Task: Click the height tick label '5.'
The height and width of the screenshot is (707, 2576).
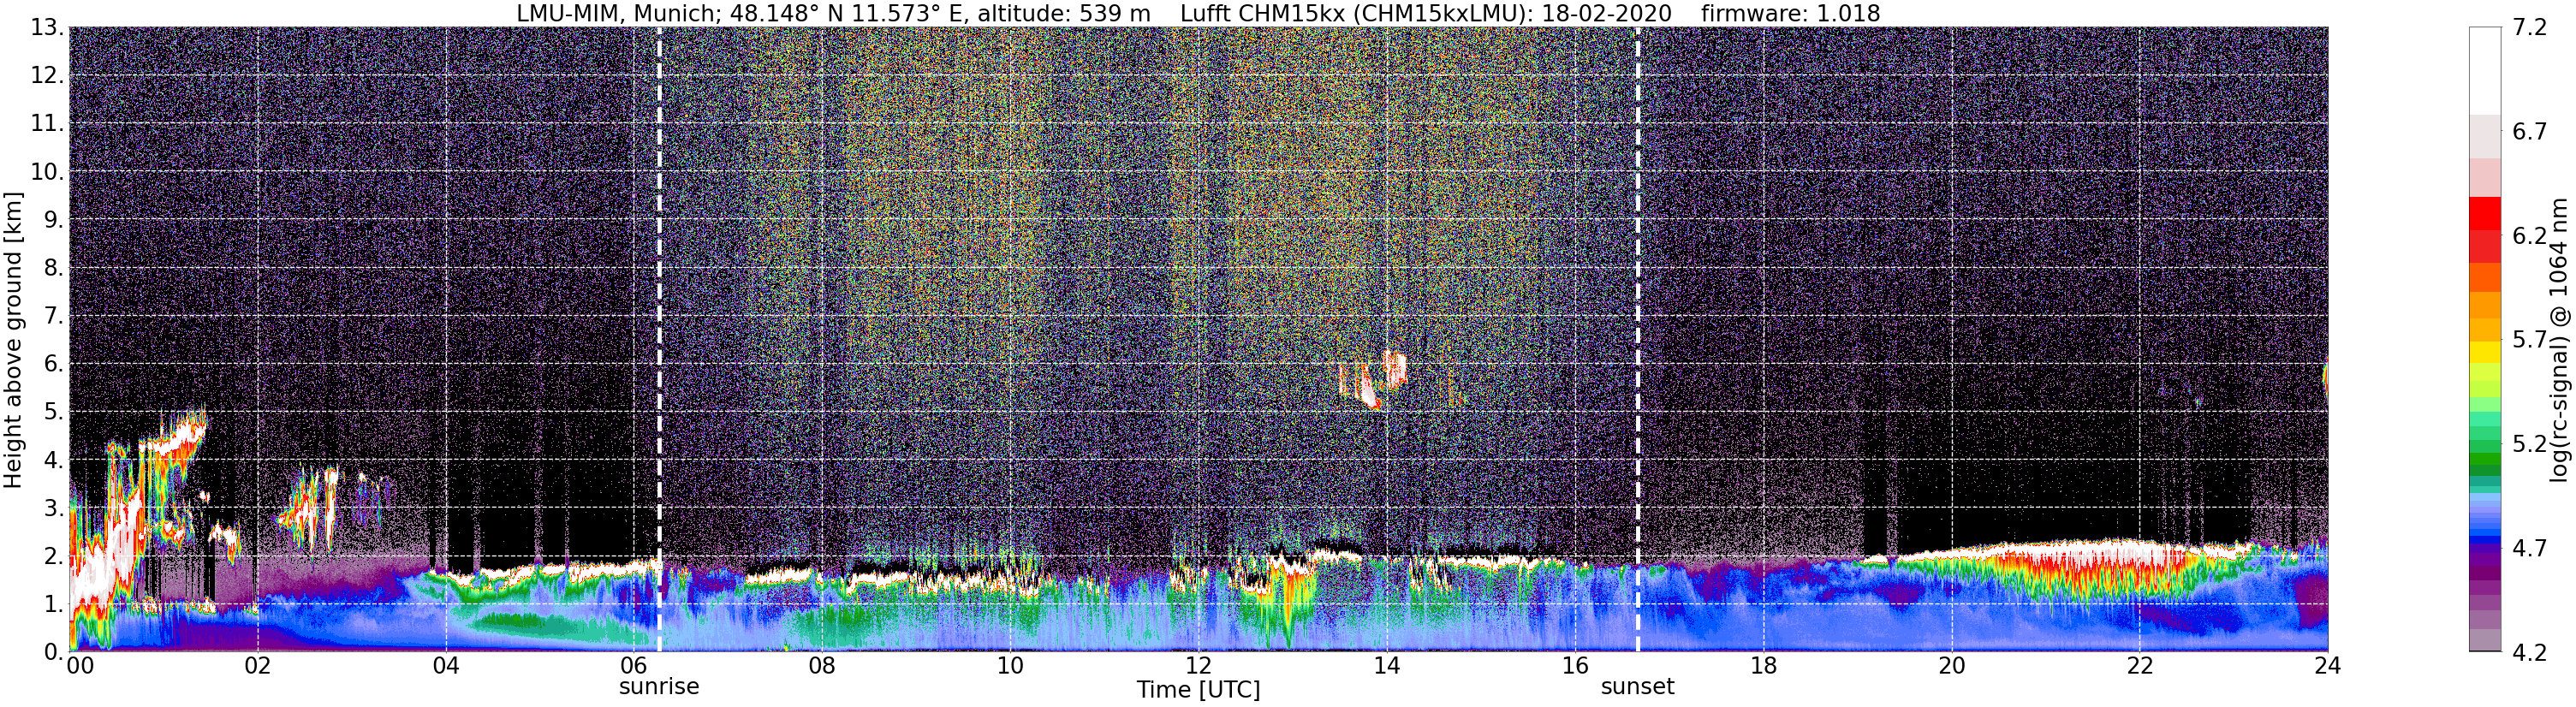Action: pyautogui.click(x=53, y=412)
